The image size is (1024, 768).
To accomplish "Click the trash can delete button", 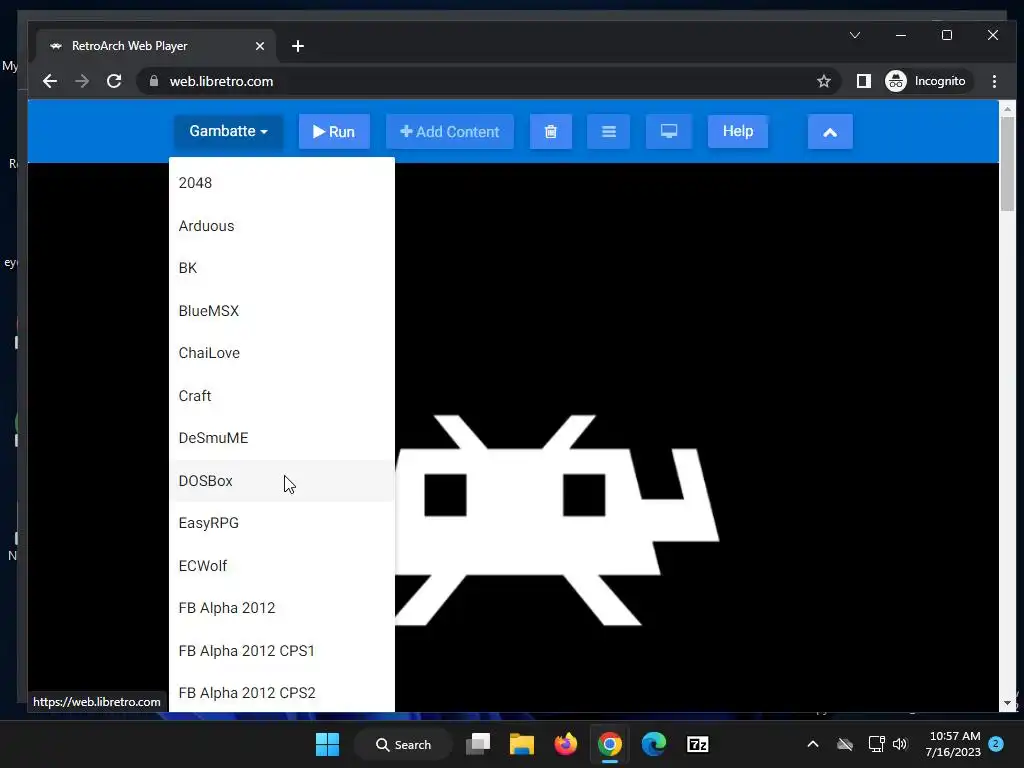I will [551, 132].
